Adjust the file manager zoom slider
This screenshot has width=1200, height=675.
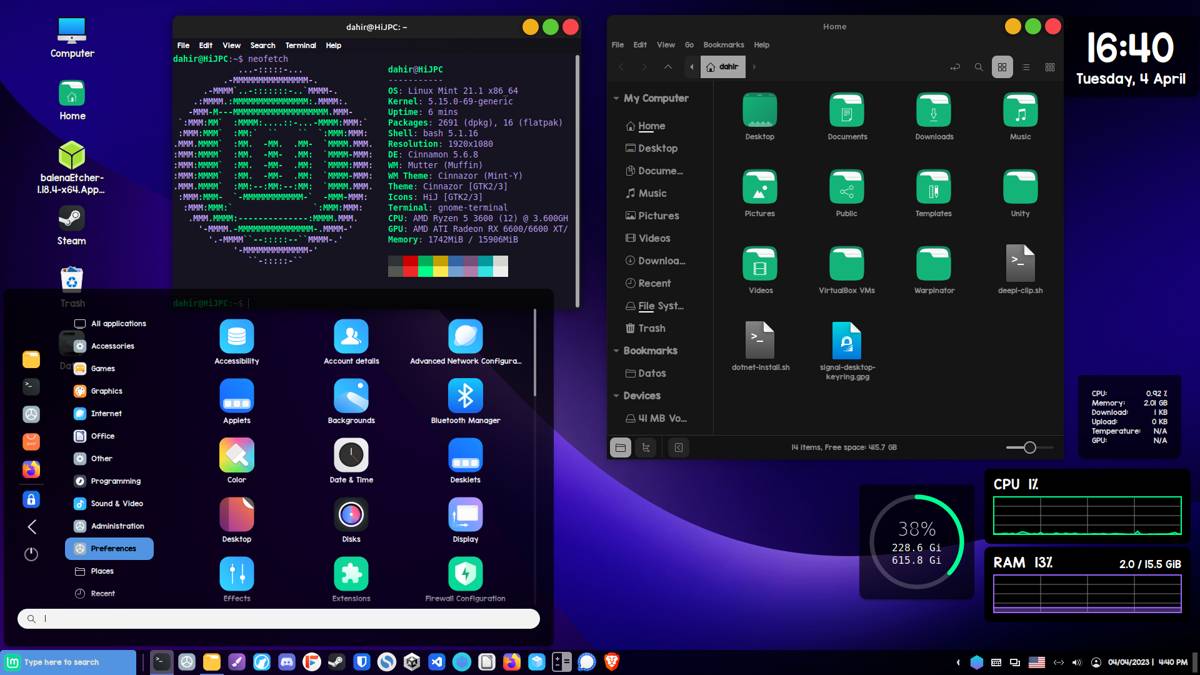pyautogui.click(x=1029, y=448)
